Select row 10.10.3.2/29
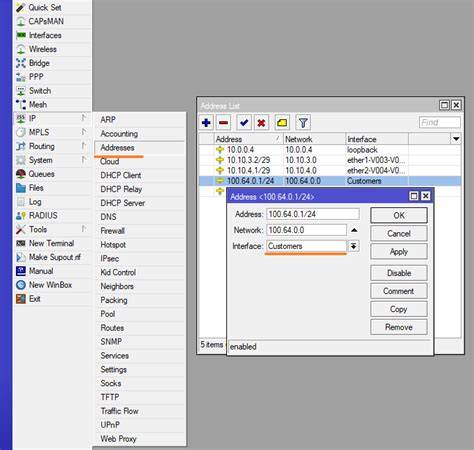The height and width of the screenshot is (450, 474). (330, 160)
